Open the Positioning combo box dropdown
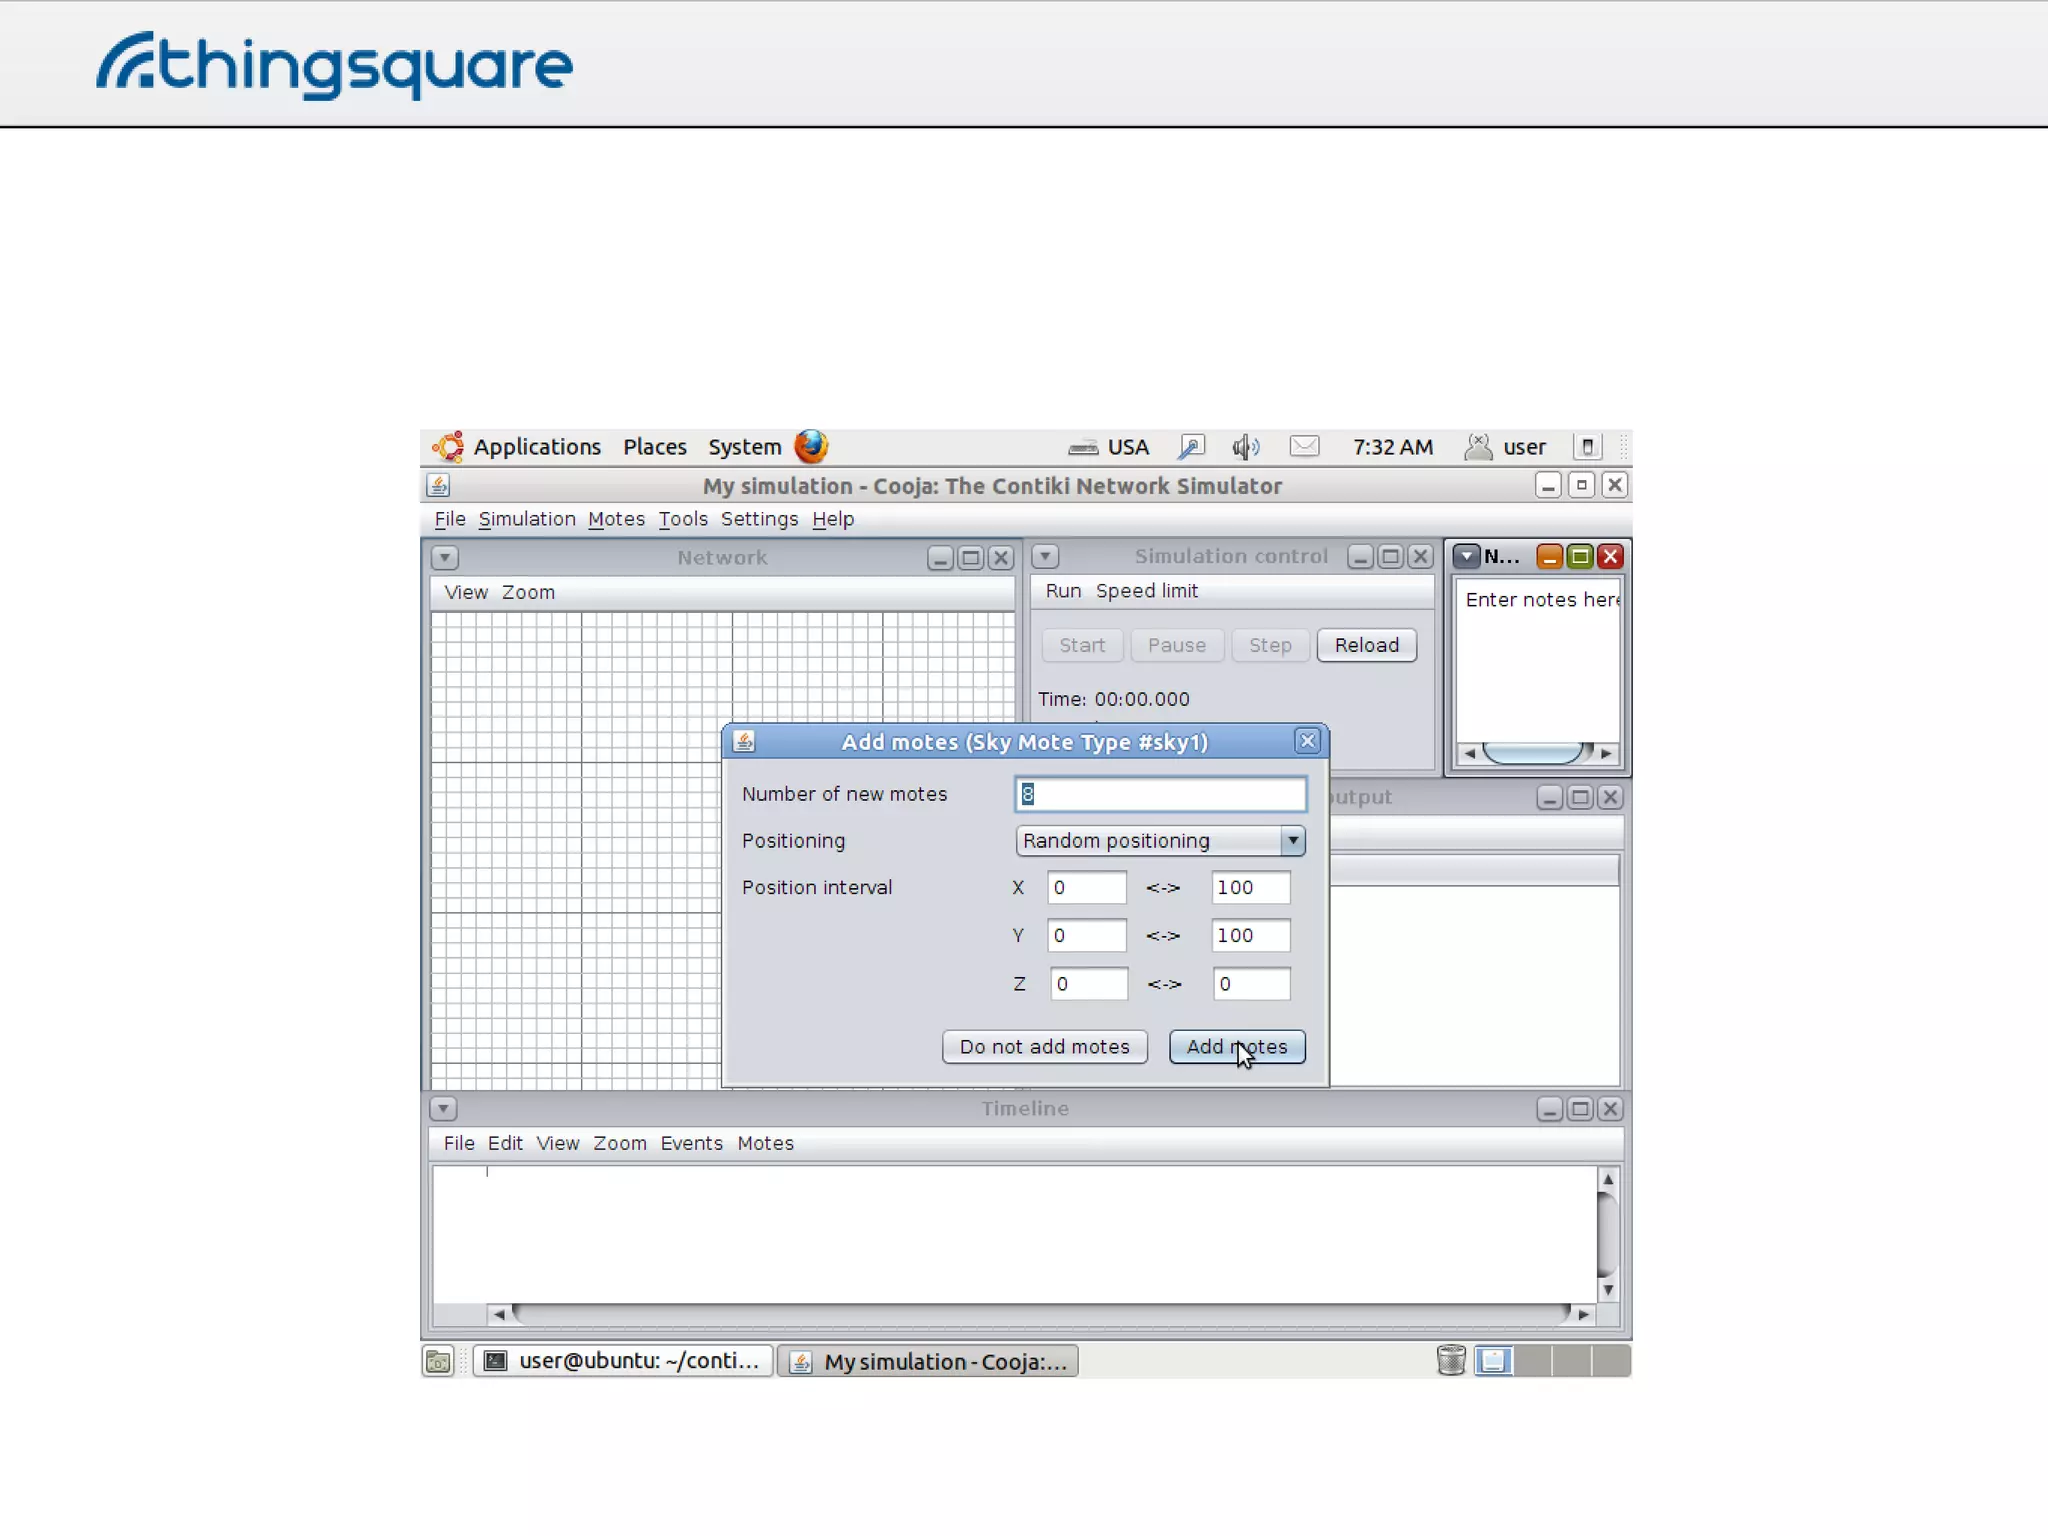 tap(1292, 841)
